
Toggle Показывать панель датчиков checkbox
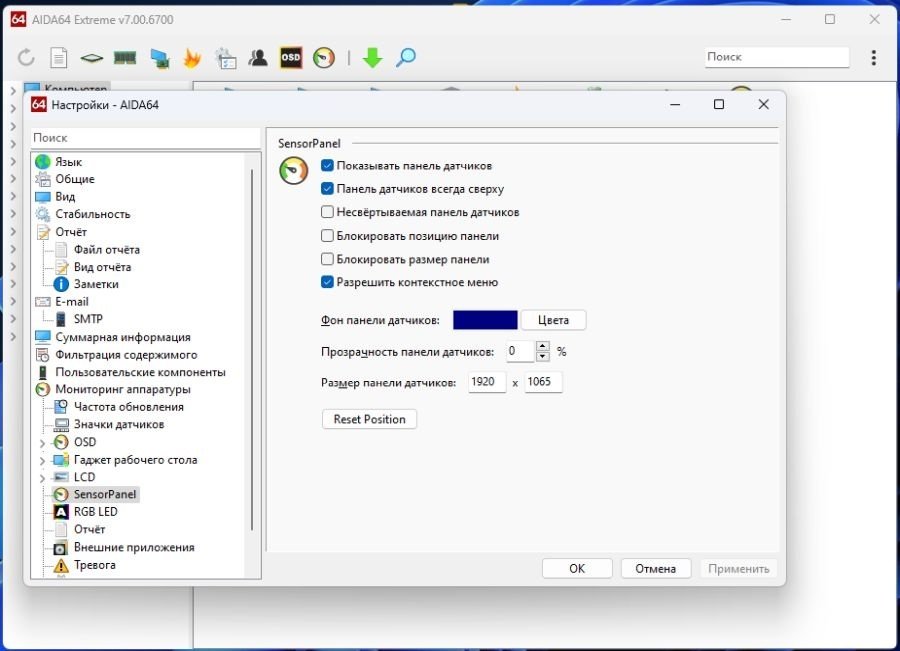pos(327,166)
